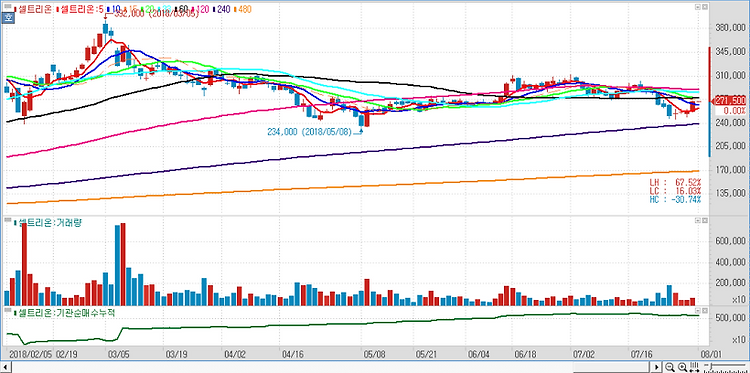750x373 pixels.
Task: Click the 200,000 volume axis label
Action: pyautogui.click(x=730, y=283)
